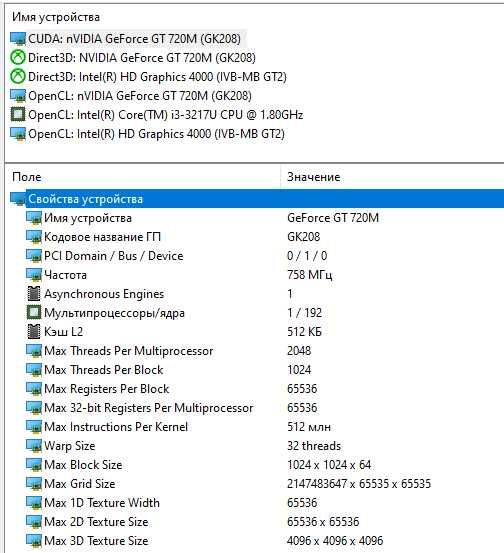The width and height of the screenshot is (504, 553).
Task: Click icon of Warp Size row
Action: pos(34,446)
